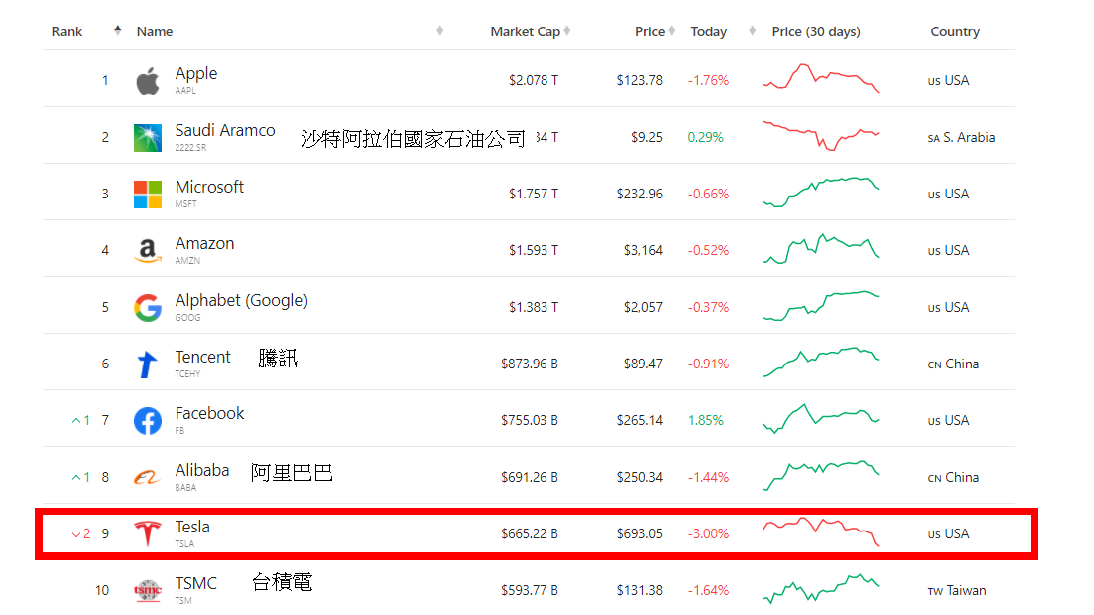1094x615 pixels.
Task: Click the Saudi Aramco logo
Action: (x=147, y=138)
